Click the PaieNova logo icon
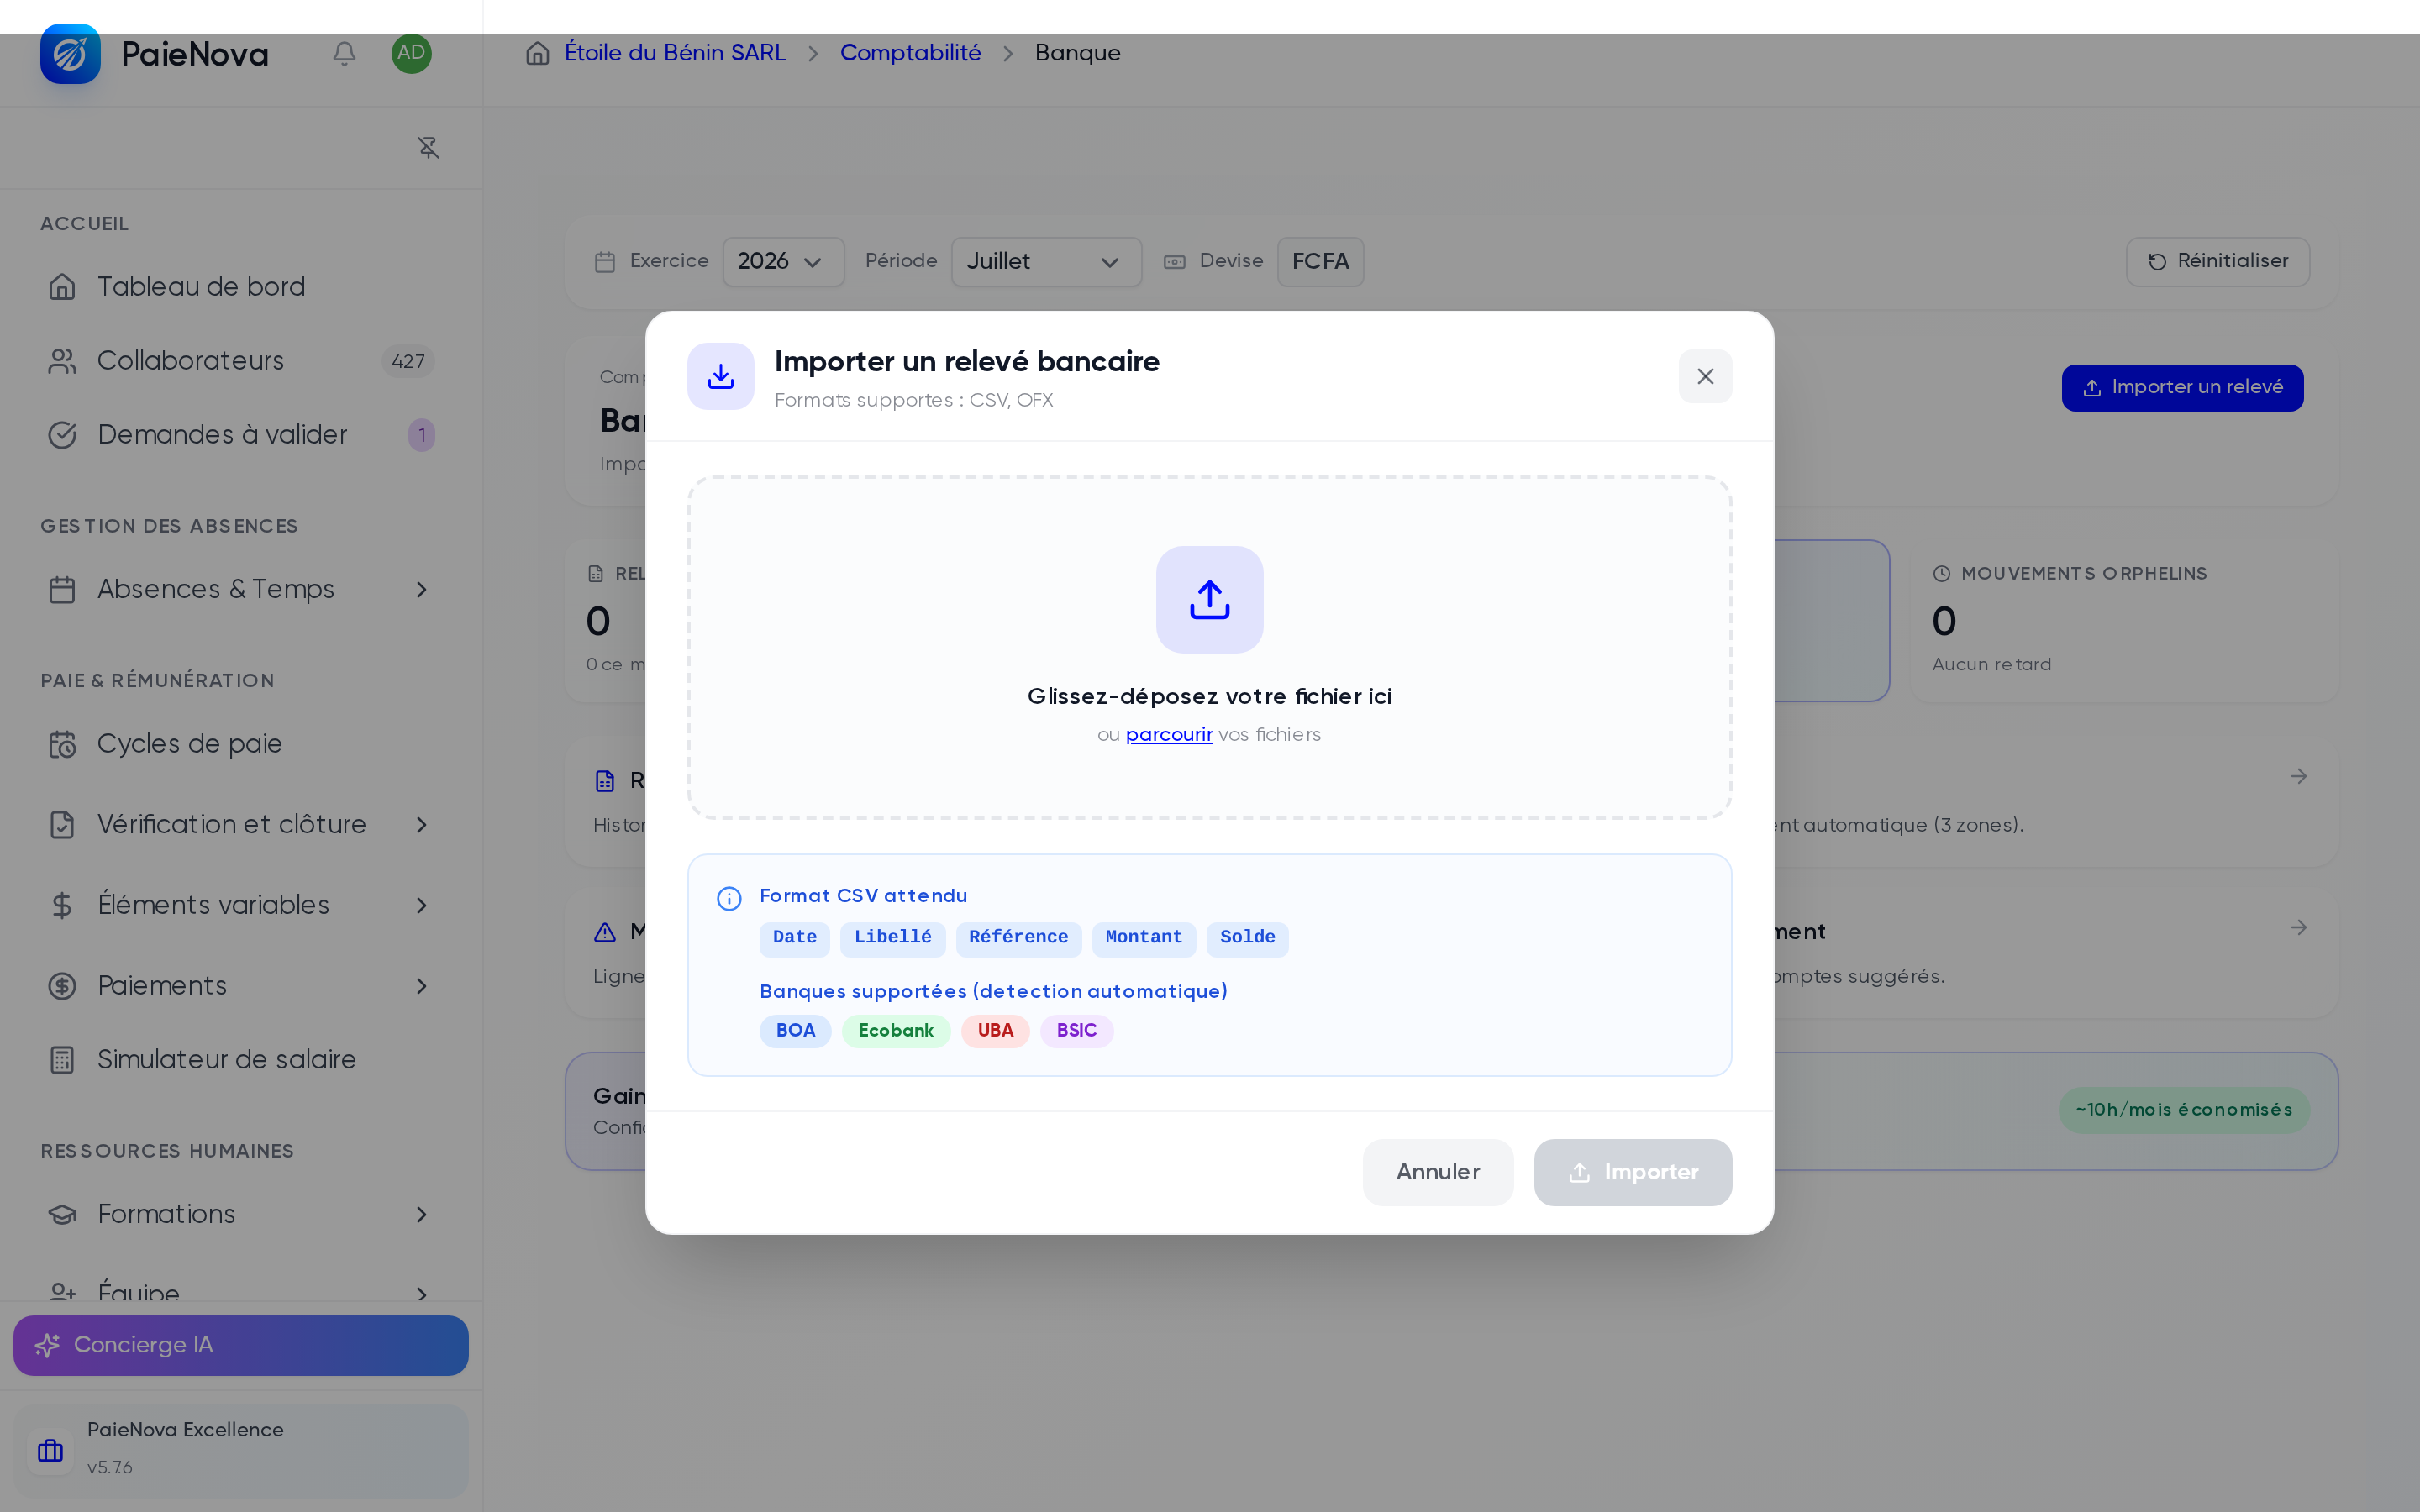The width and height of the screenshot is (2420, 1512). (70, 54)
